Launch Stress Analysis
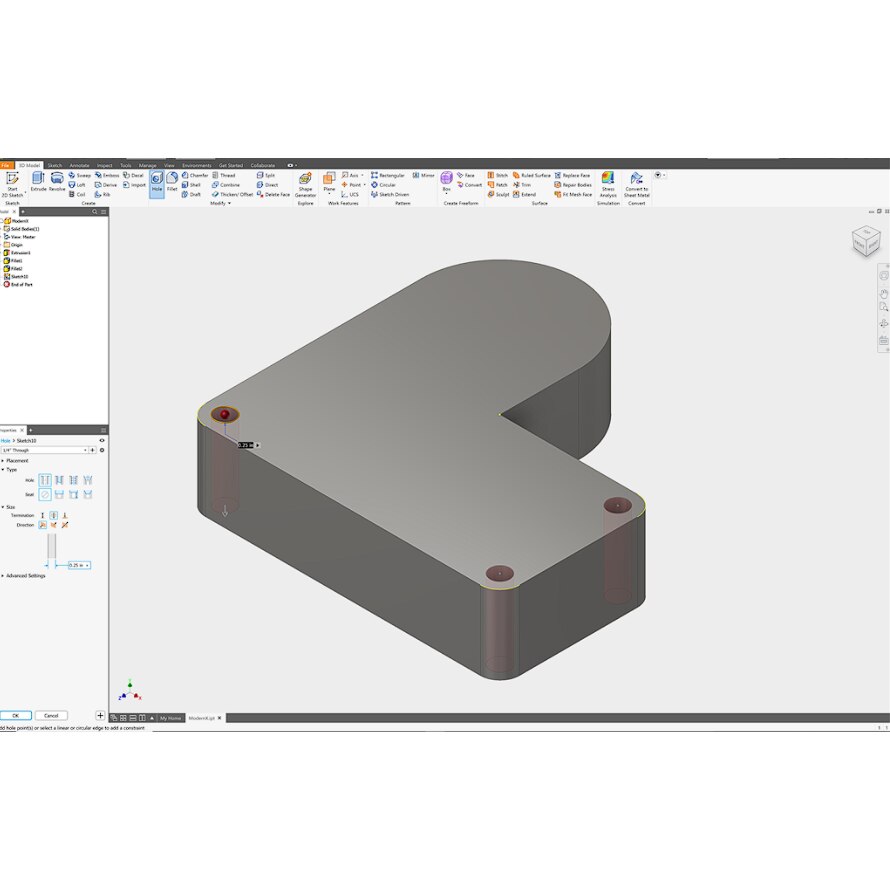Screen dimensions: 890x890 [x=608, y=185]
